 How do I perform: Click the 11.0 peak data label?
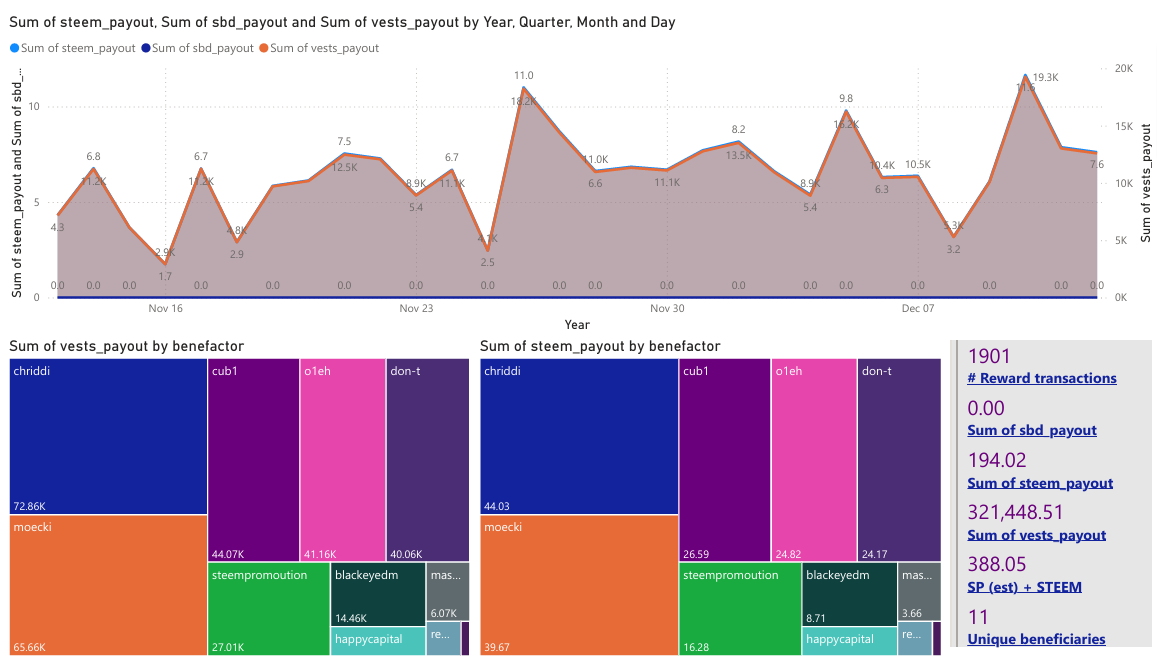coord(524,75)
